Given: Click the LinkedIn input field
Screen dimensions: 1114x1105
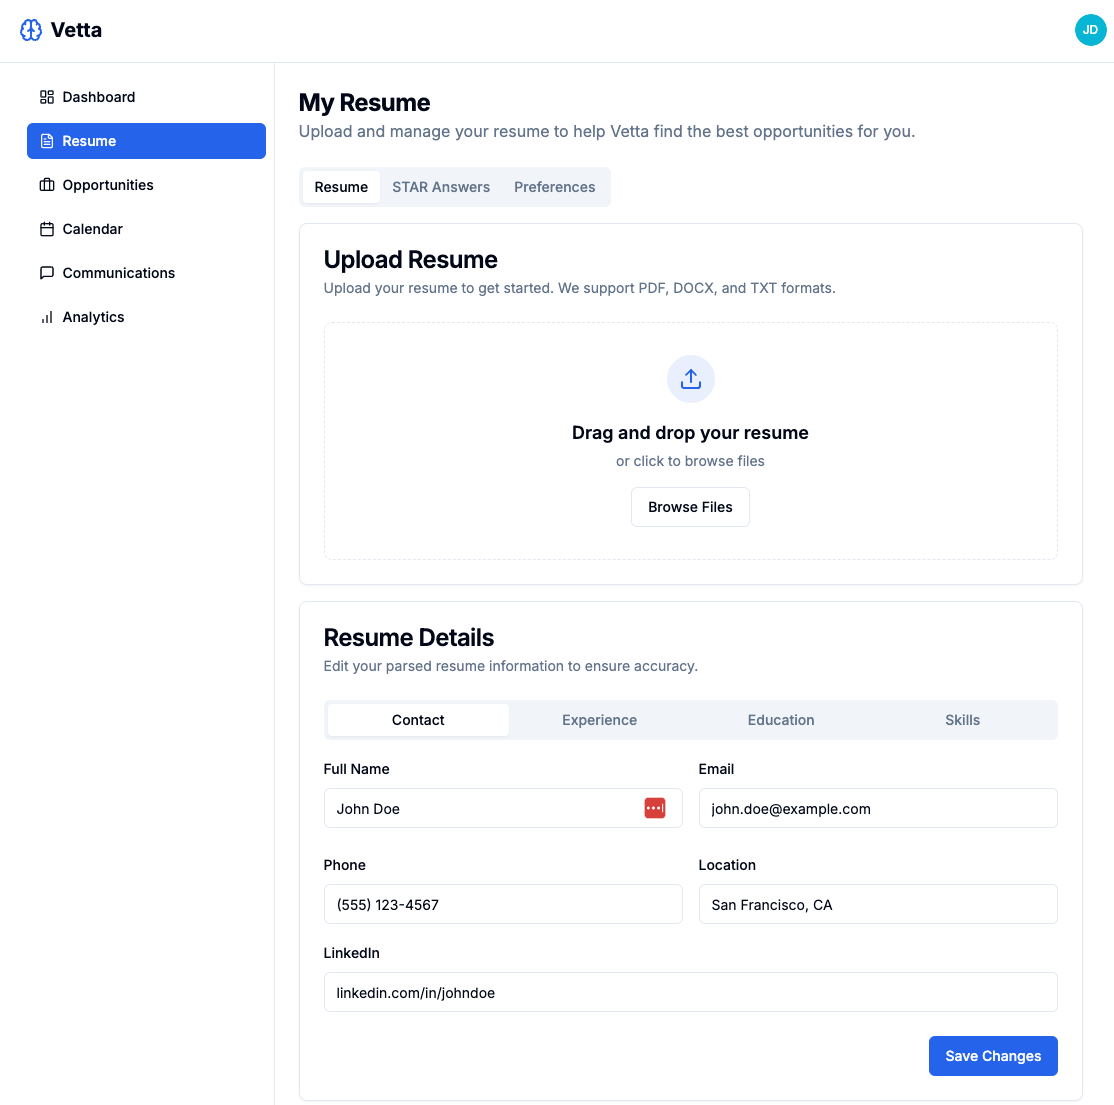Looking at the screenshot, I should pyautogui.click(x=690, y=992).
